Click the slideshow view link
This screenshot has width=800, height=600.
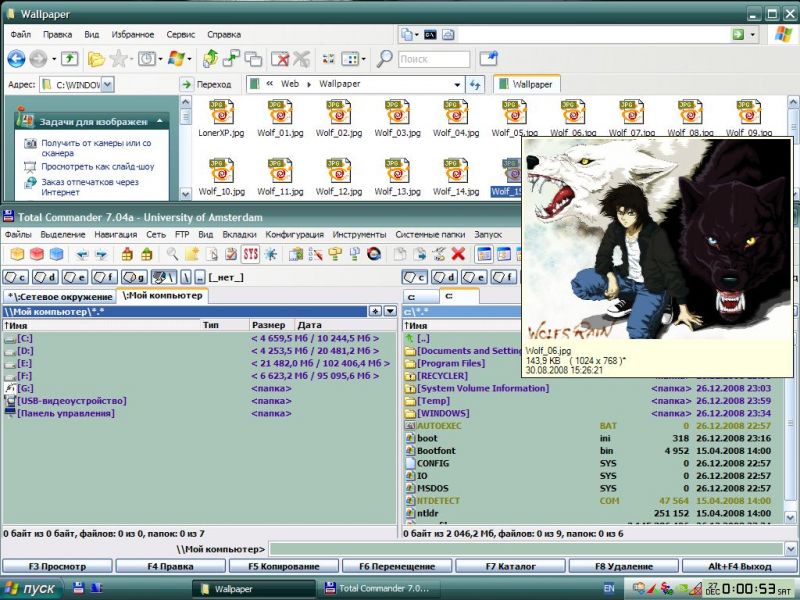pos(98,167)
